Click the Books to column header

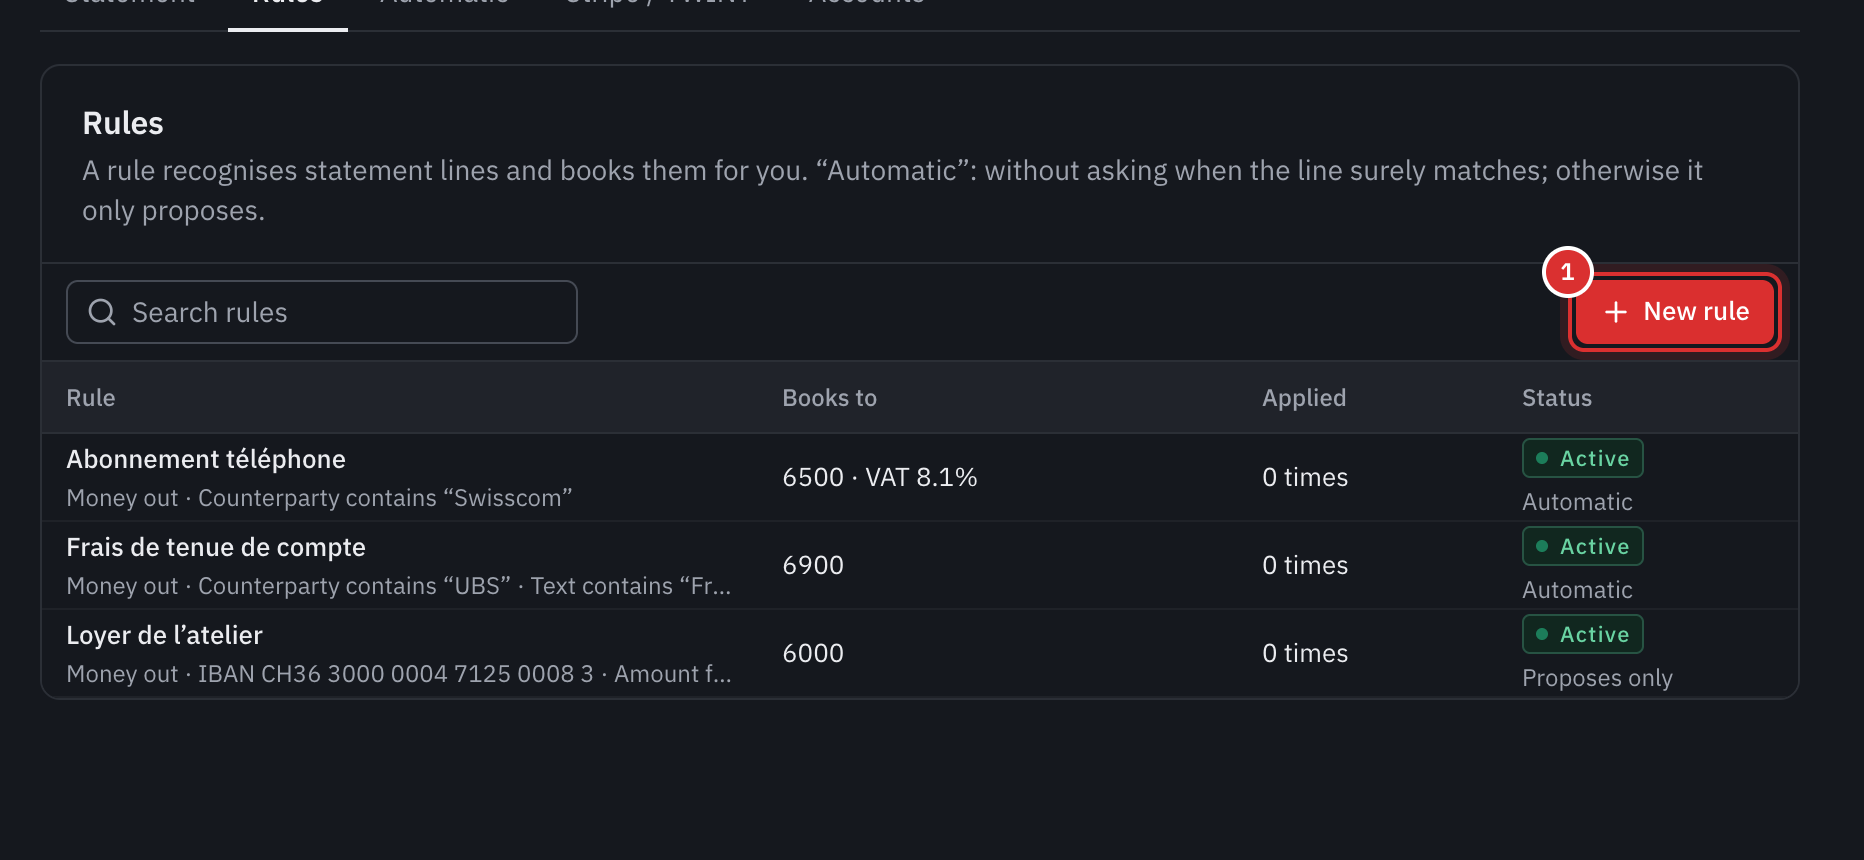(x=830, y=398)
